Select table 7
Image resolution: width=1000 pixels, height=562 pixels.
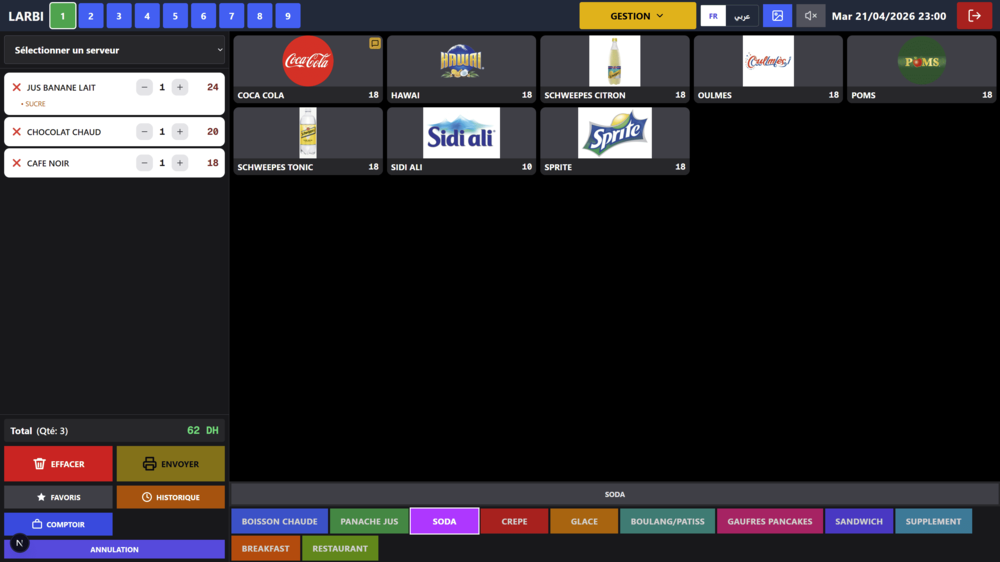[x=232, y=16]
